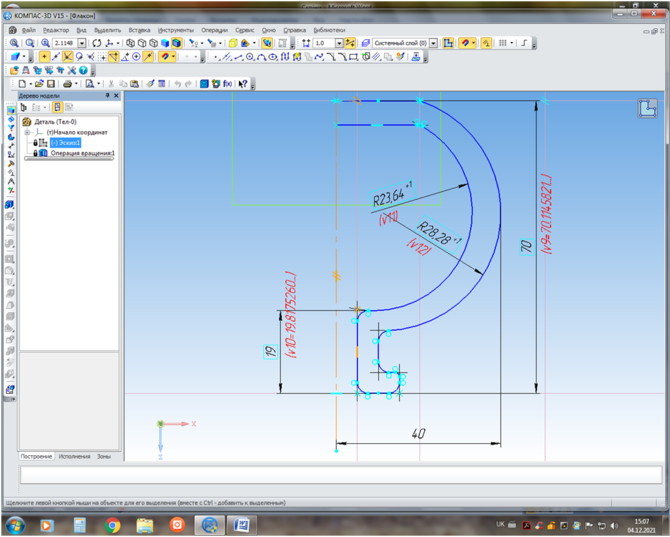Open the global snaps dropdown arrow
670x537 pixels.
tap(473, 43)
